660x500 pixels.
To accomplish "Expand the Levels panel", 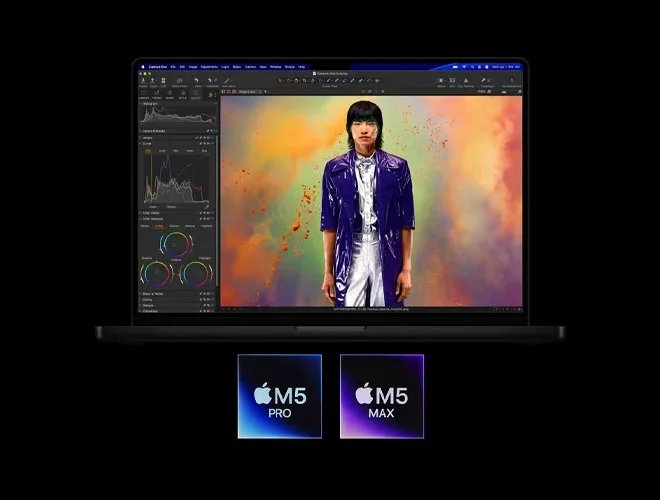I will point(141,138).
